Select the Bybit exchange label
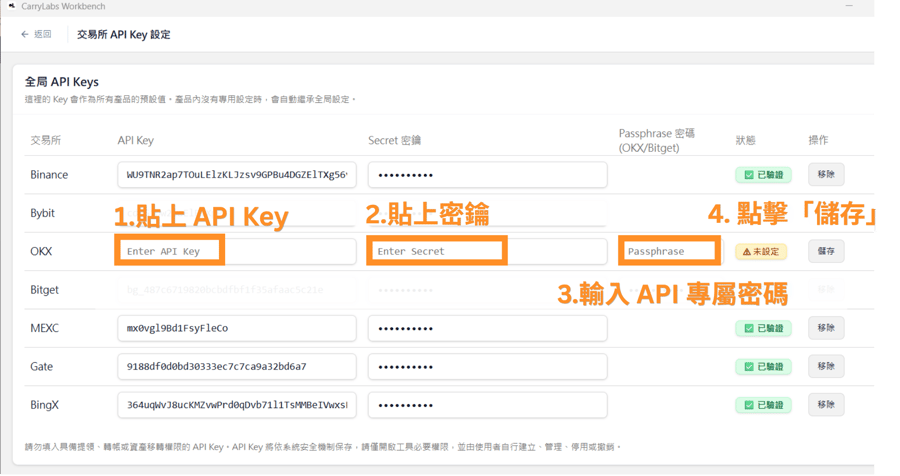Viewport: 900px width, 476px height. pyautogui.click(x=42, y=213)
